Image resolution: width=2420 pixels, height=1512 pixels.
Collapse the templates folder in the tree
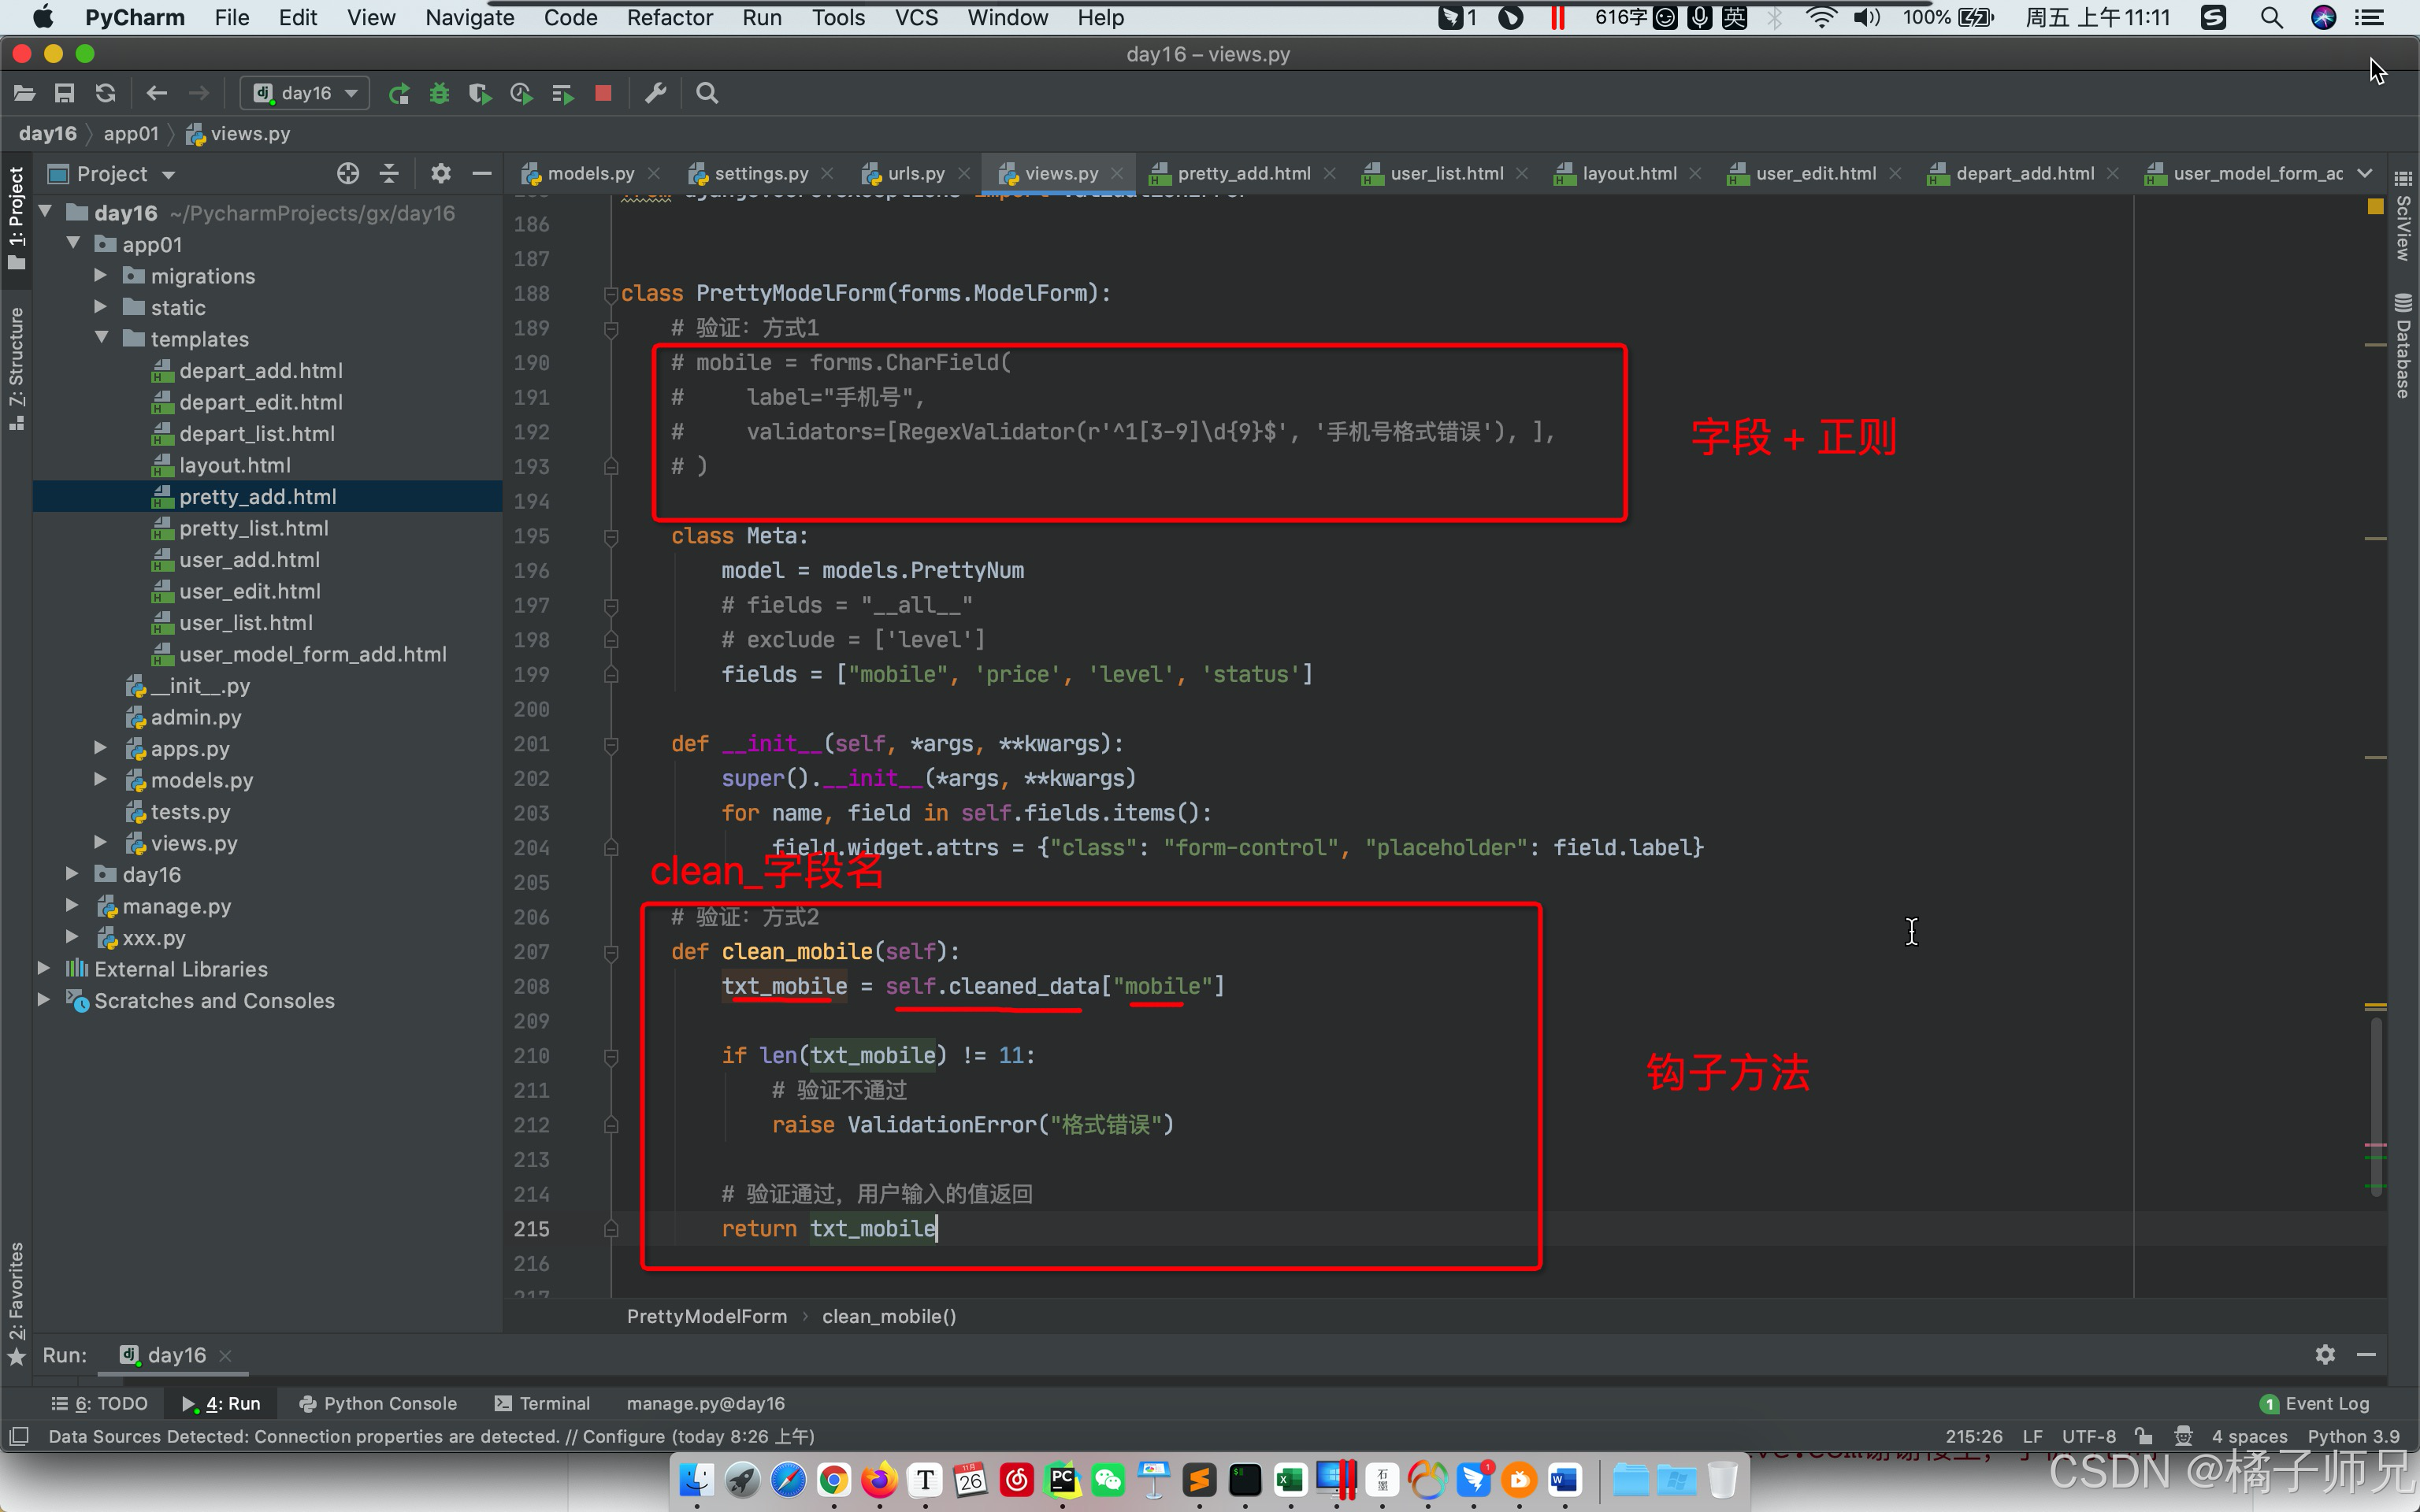[102, 339]
